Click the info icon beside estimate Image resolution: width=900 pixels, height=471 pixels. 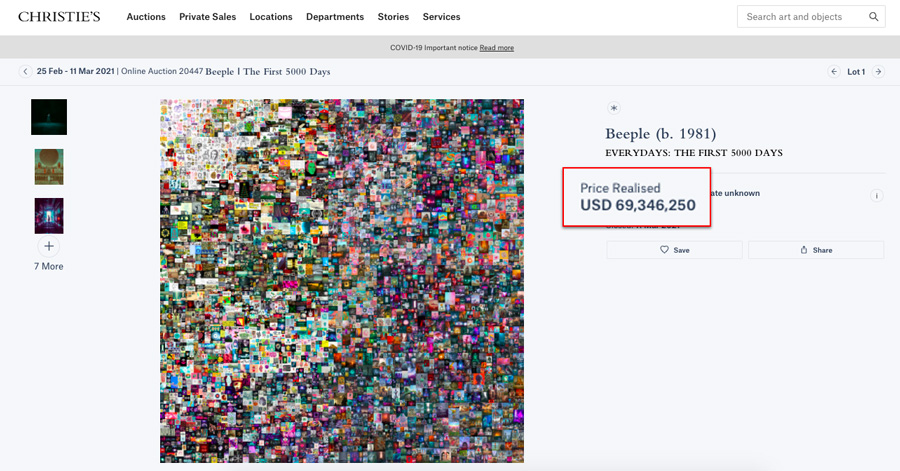click(x=877, y=196)
